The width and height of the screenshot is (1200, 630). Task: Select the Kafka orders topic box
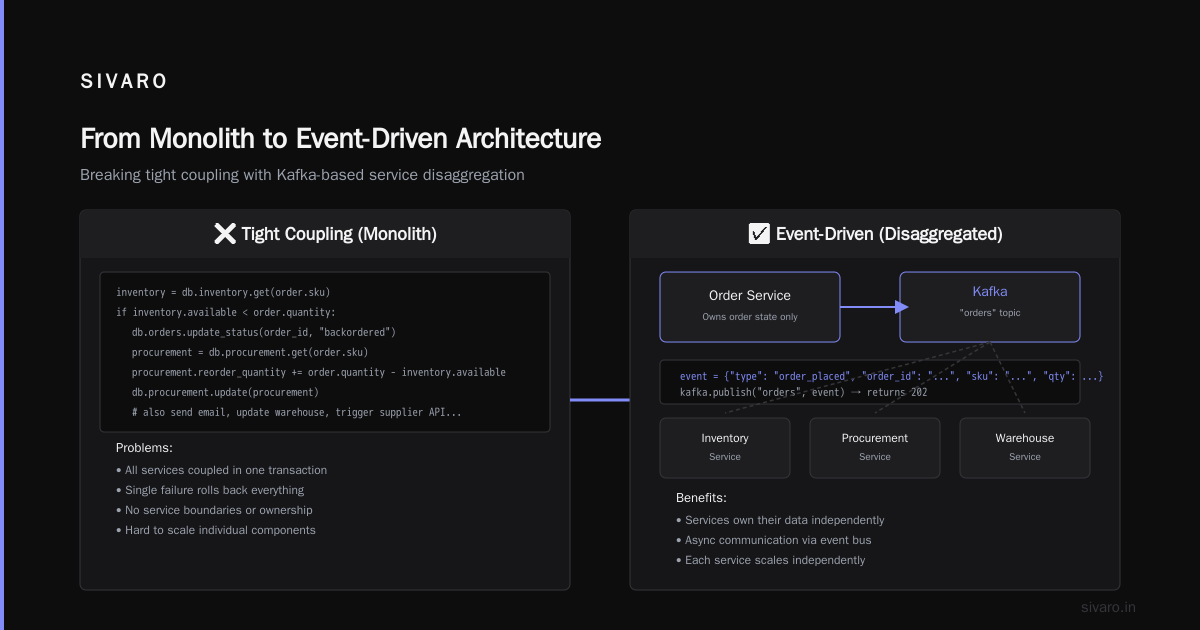[x=990, y=307]
